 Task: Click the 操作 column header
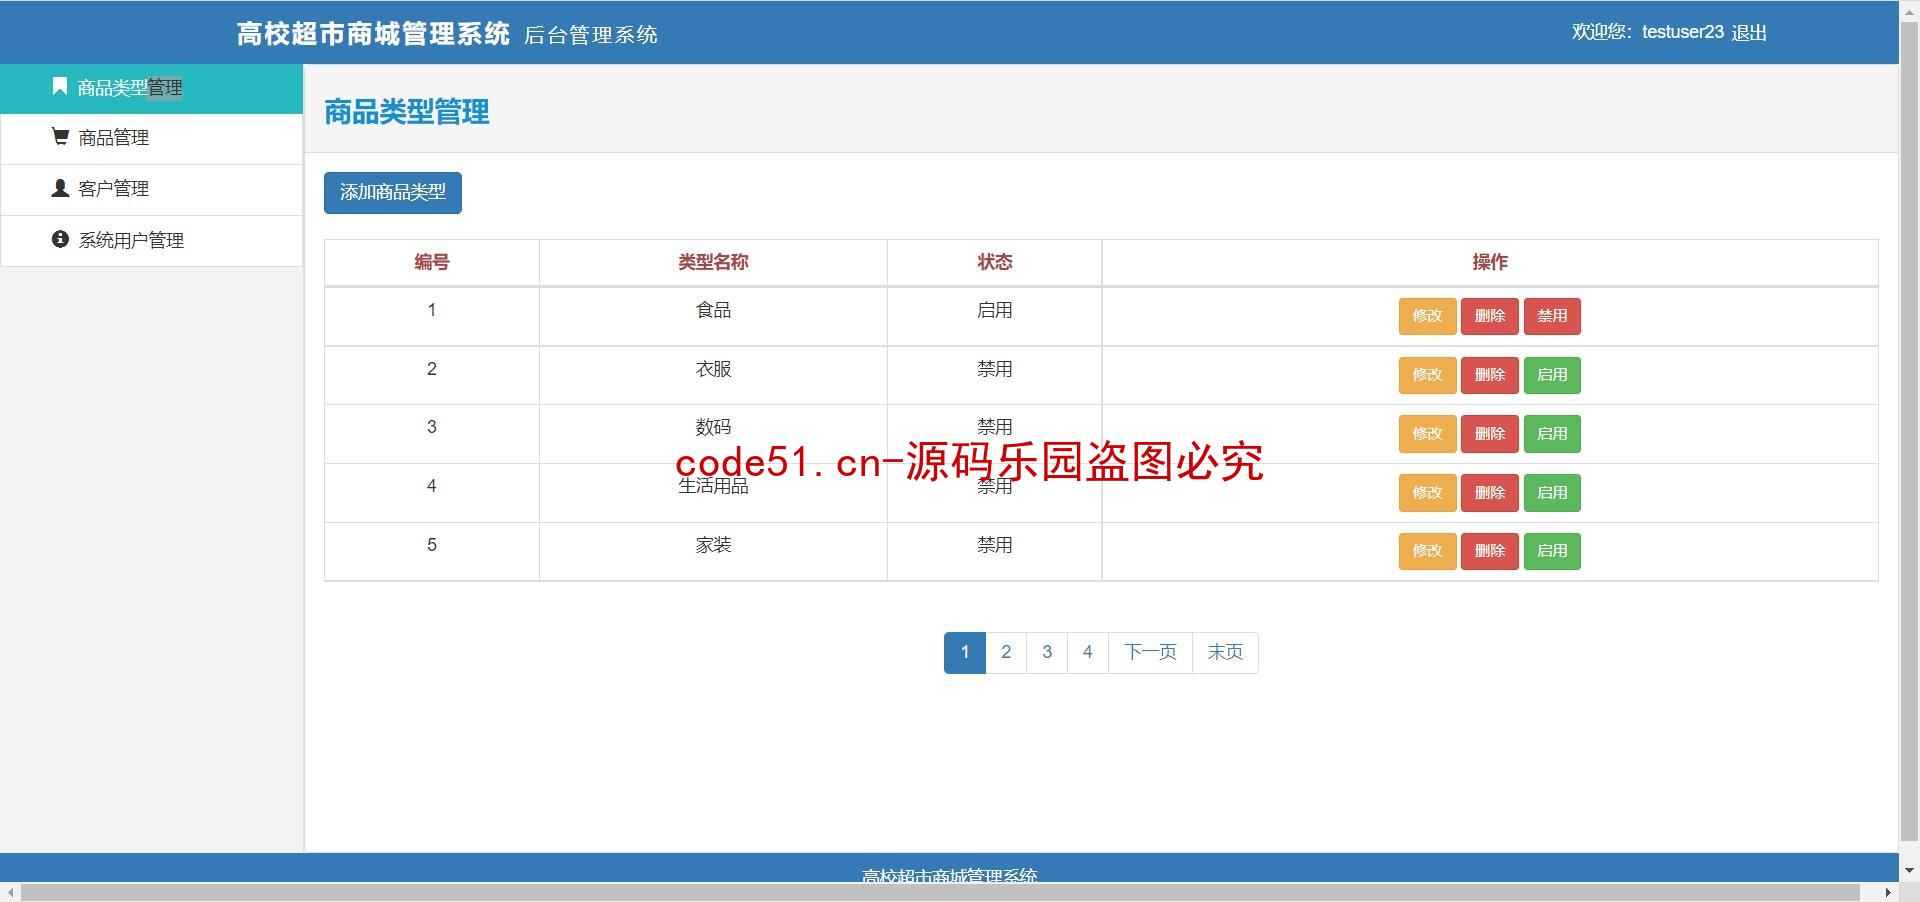tap(1490, 262)
